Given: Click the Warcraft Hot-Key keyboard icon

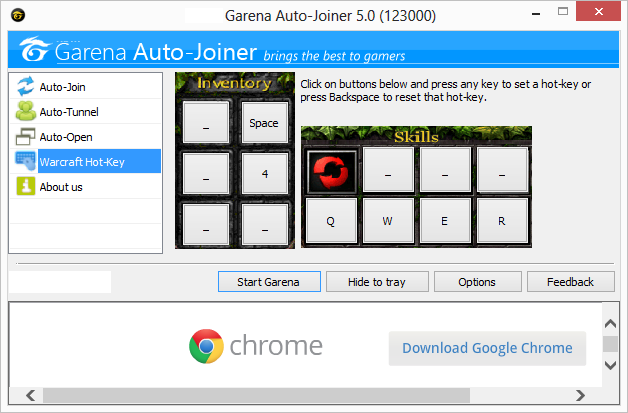Looking at the screenshot, I should click(26, 161).
